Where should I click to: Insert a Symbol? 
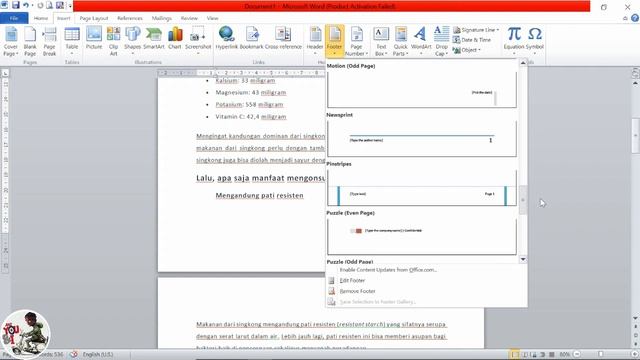(535, 42)
